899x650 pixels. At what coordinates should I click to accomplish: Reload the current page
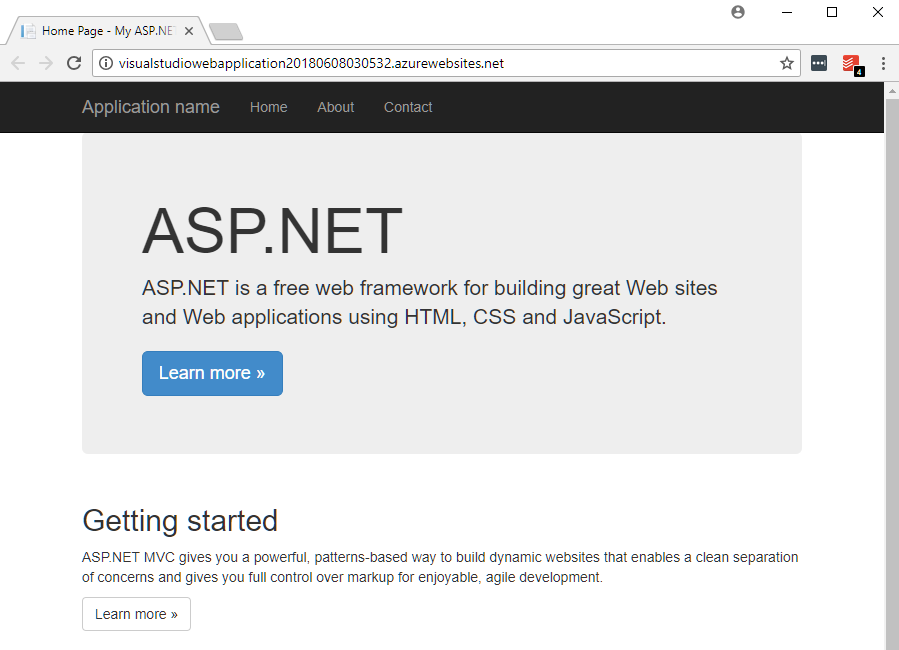pos(74,63)
